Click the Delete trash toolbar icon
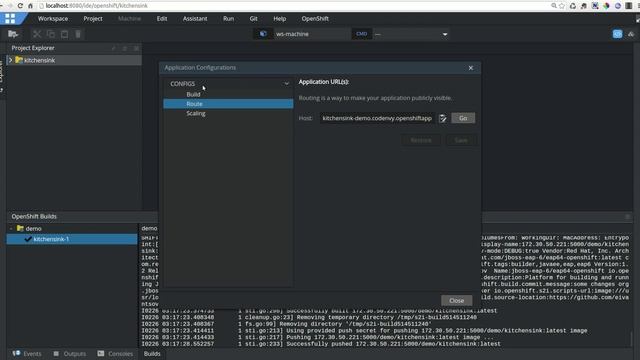This screenshot has height=360, width=640. pyautogui.click(x=78, y=34)
